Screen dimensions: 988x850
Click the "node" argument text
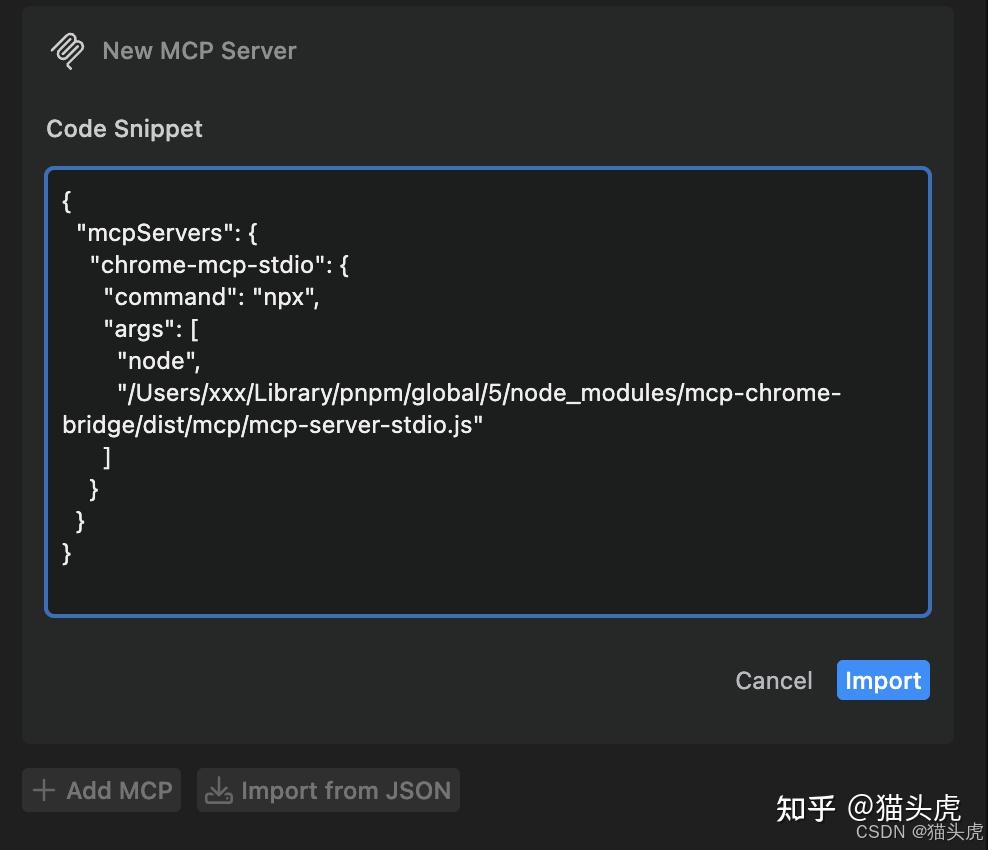click(x=159, y=360)
